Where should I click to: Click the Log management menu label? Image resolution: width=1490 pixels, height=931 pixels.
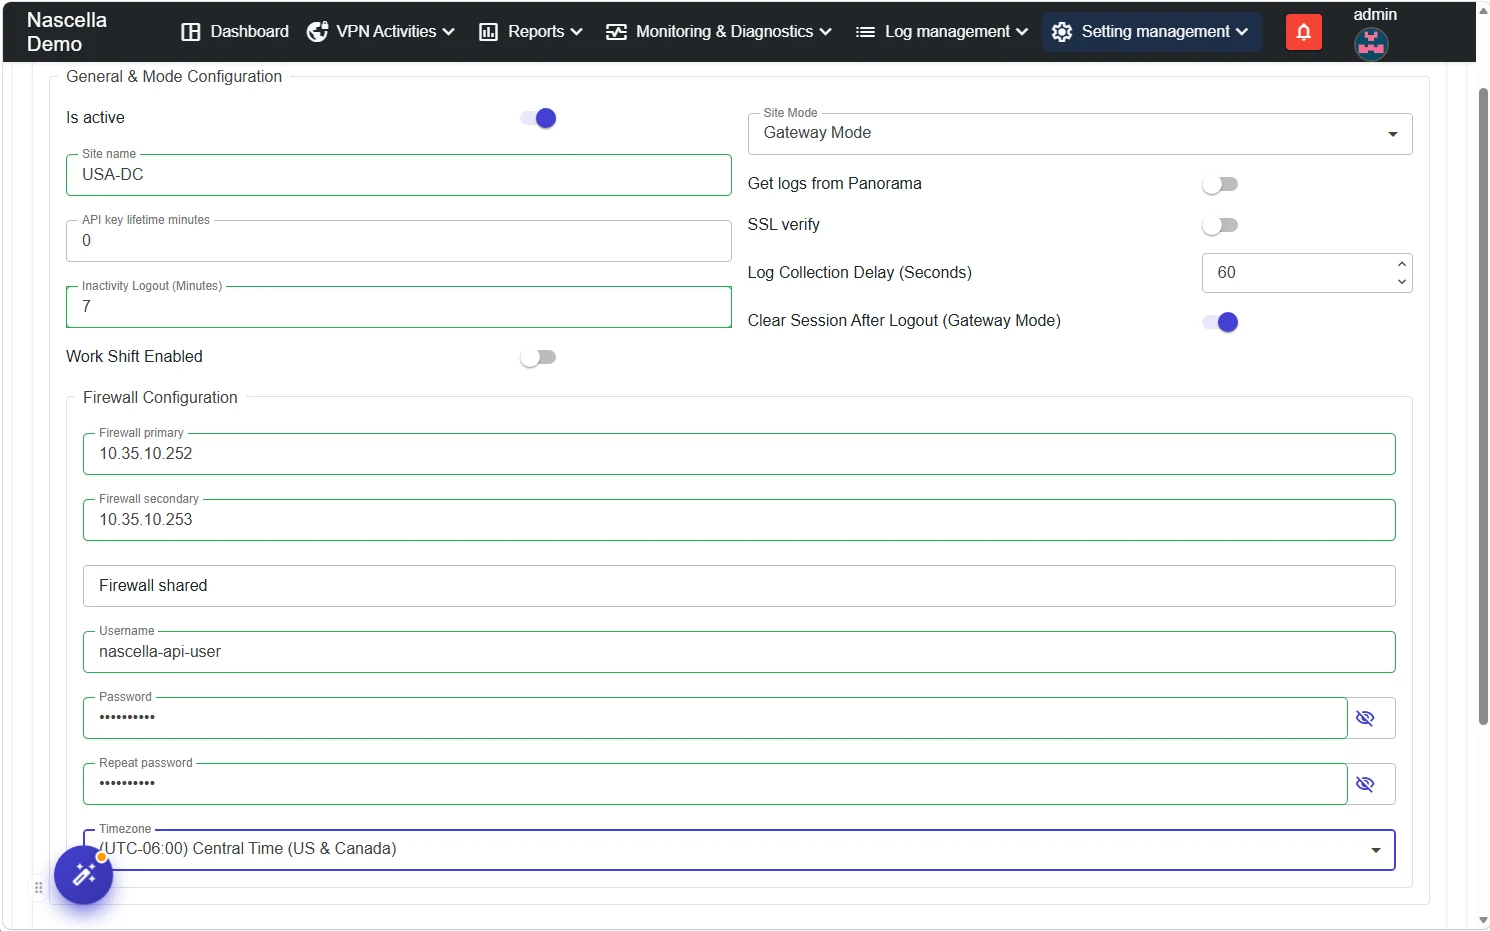[947, 32]
